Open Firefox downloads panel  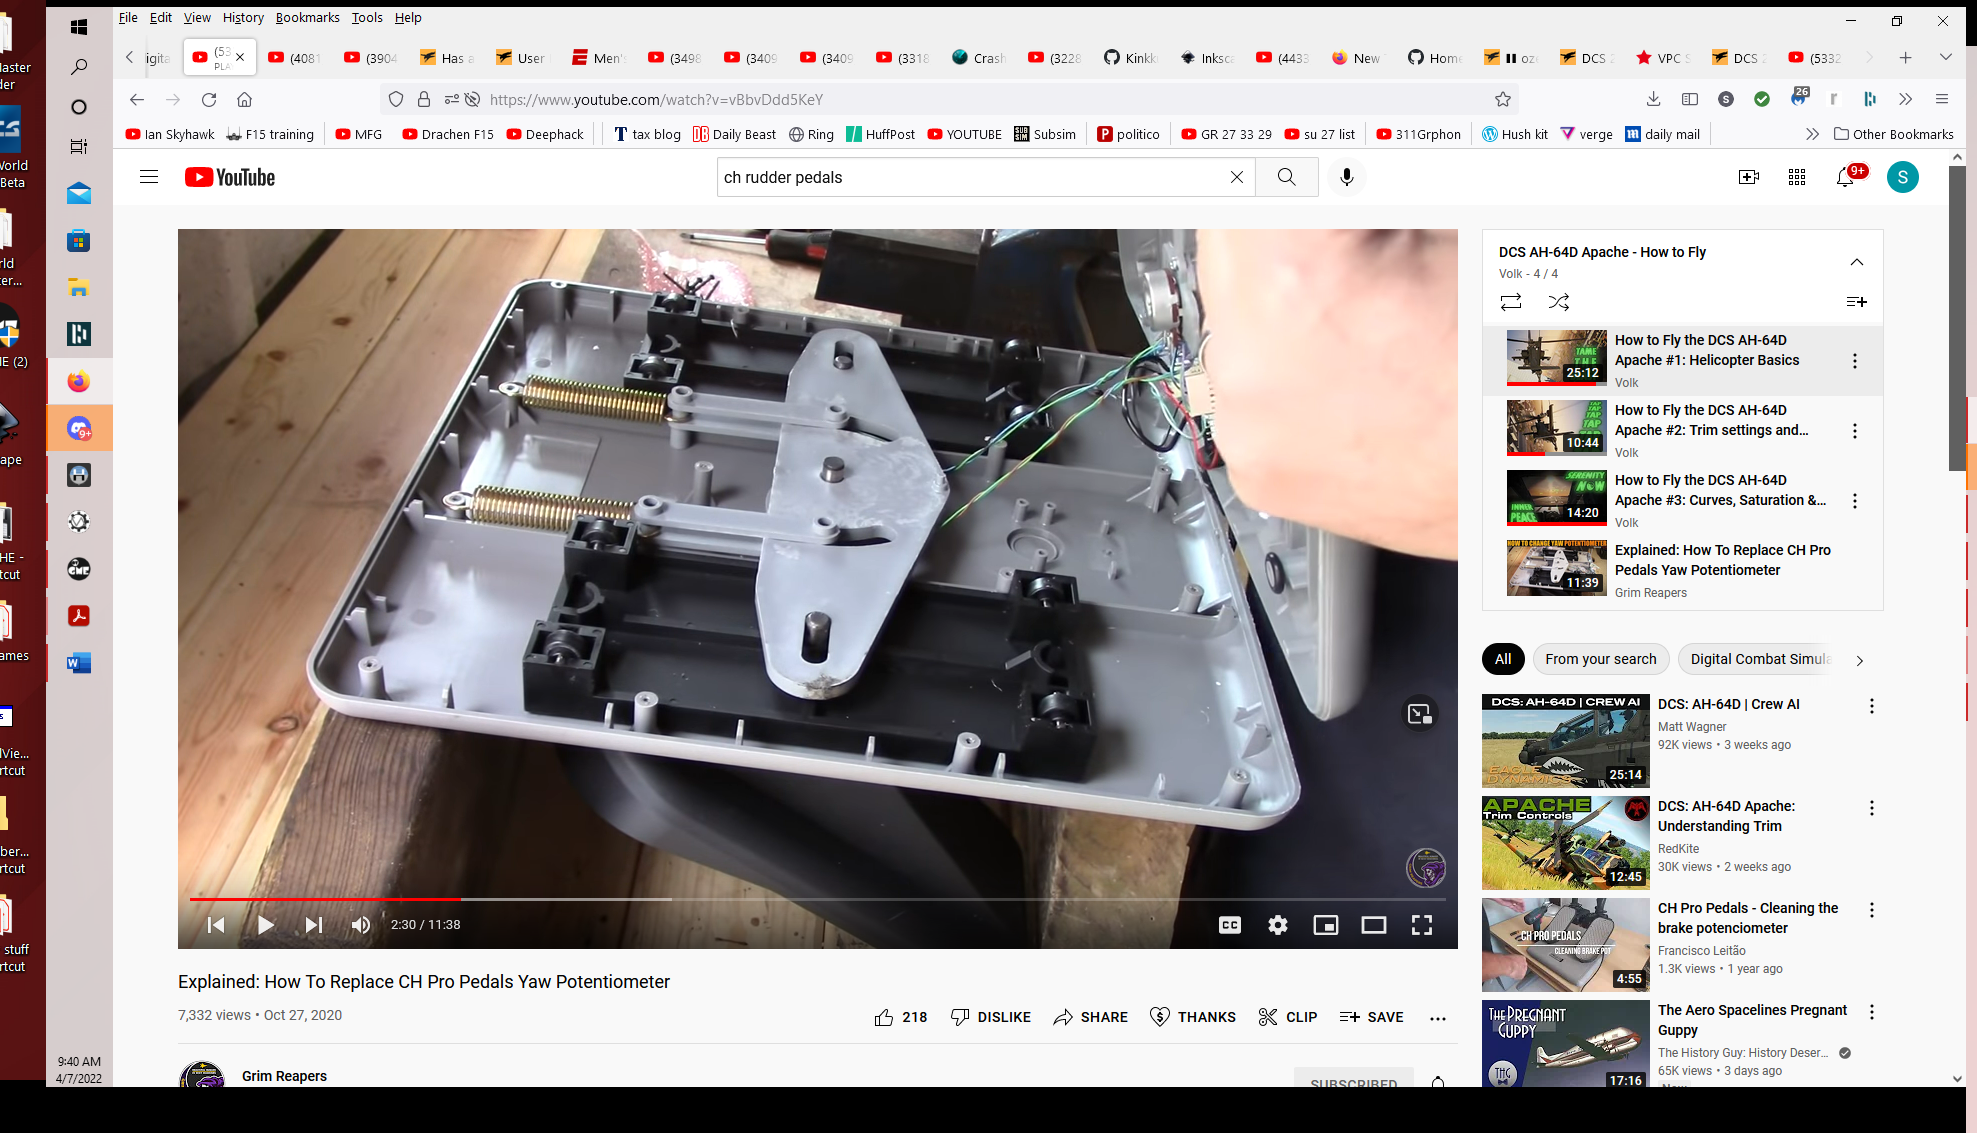tap(1653, 99)
